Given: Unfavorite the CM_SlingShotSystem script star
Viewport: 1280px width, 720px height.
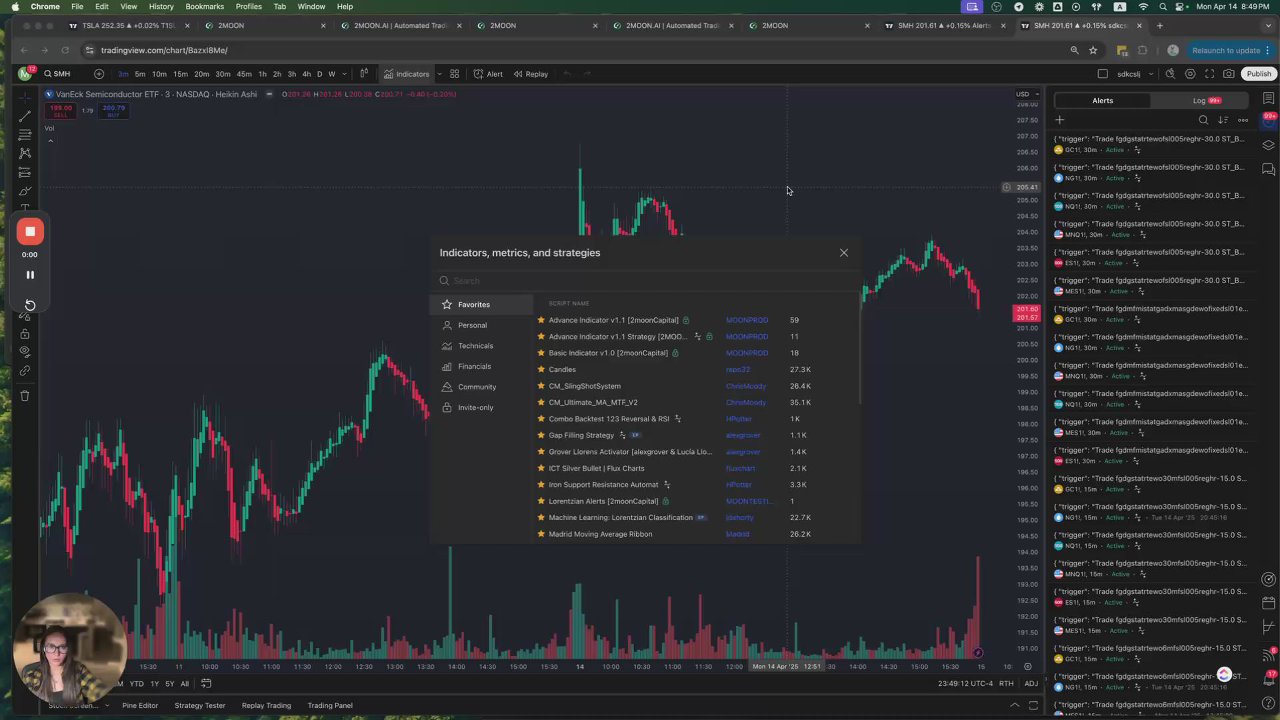Looking at the screenshot, I should click(x=541, y=386).
